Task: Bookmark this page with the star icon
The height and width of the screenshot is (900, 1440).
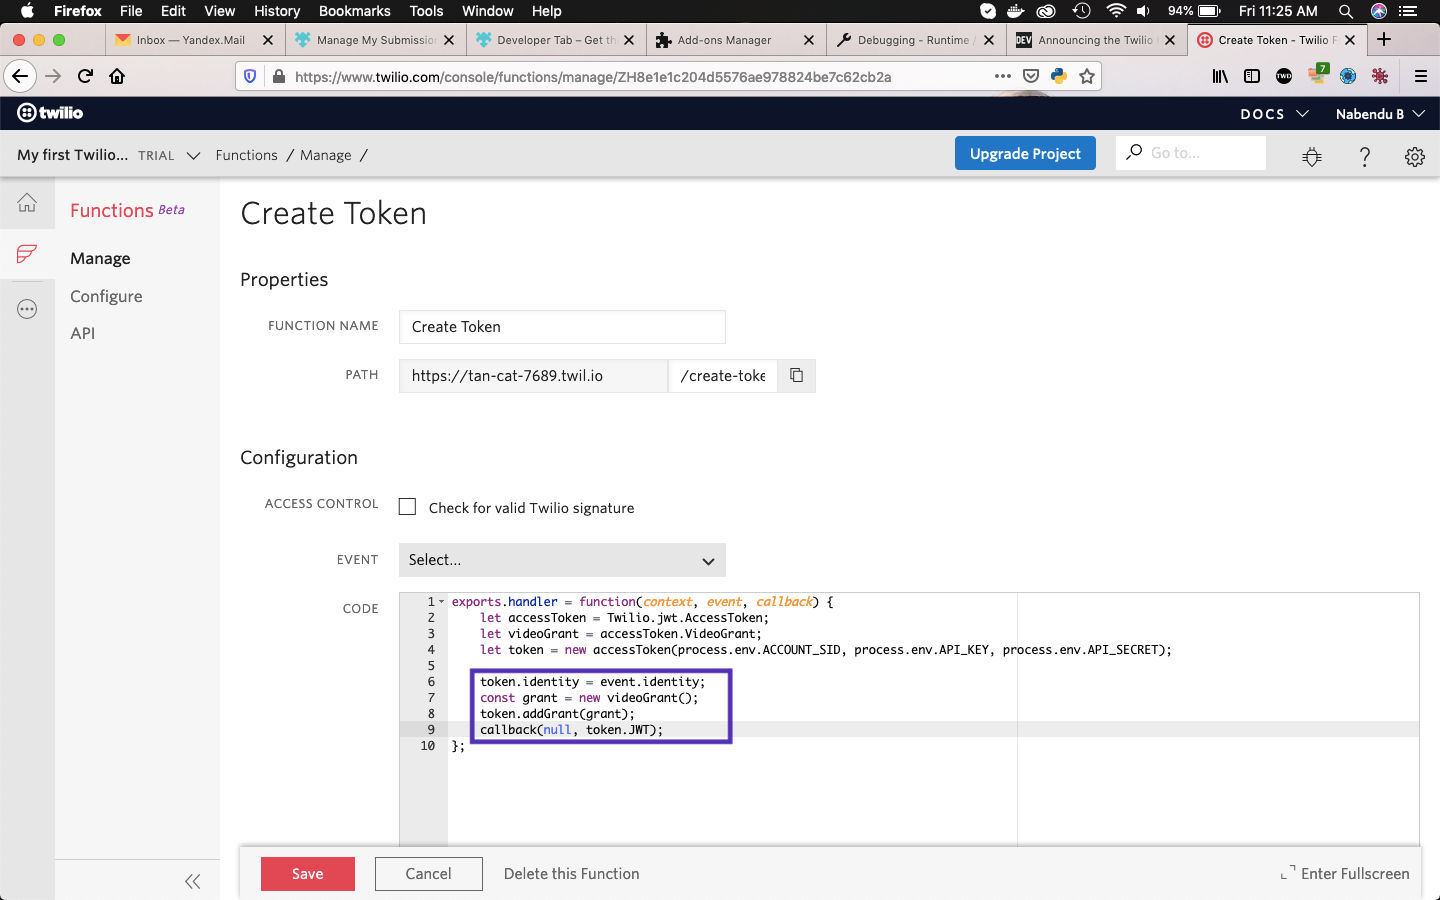Action: click(1087, 76)
